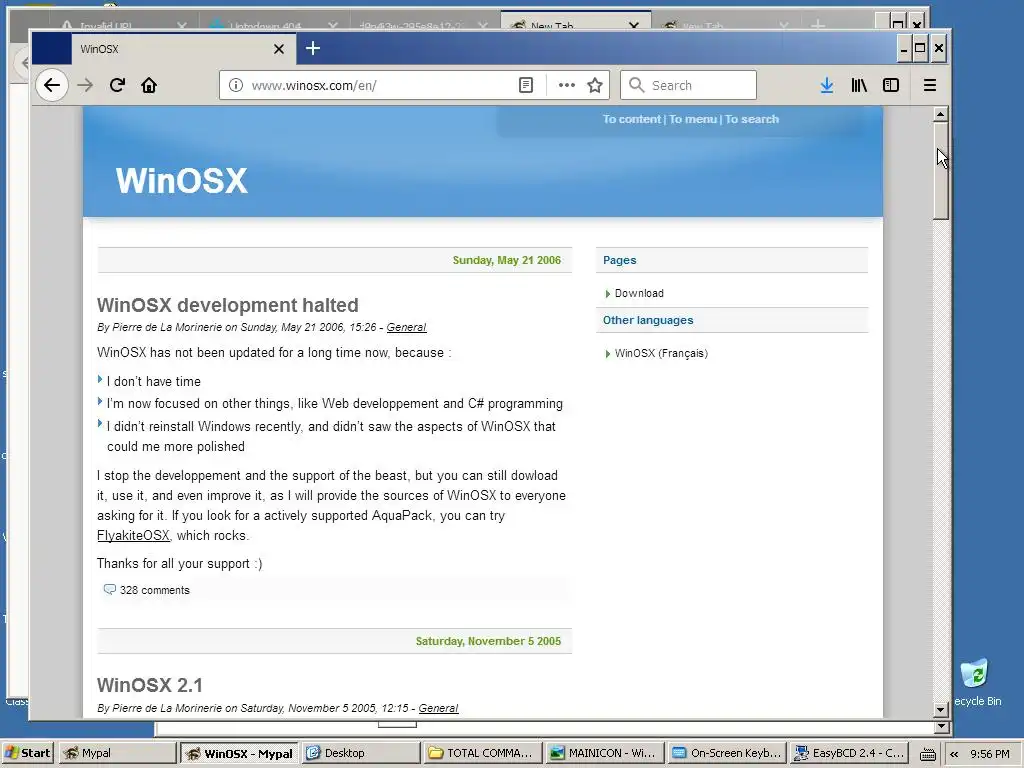Open the Windows Start menu

(28, 753)
